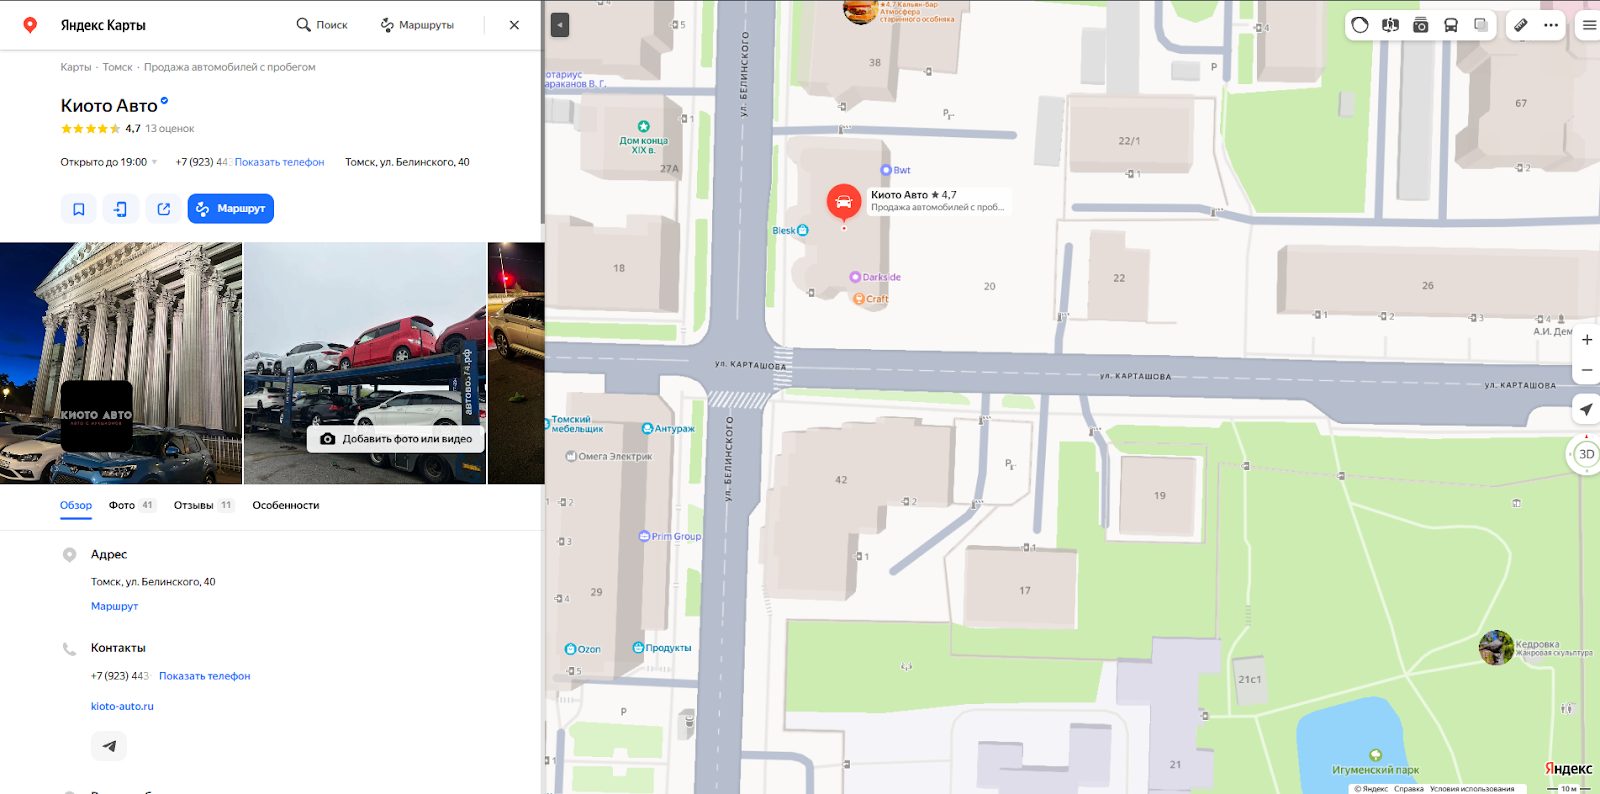Click the blue Маршрут button
This screenshot has width=1600, height=794.
(x=231, y=209)
